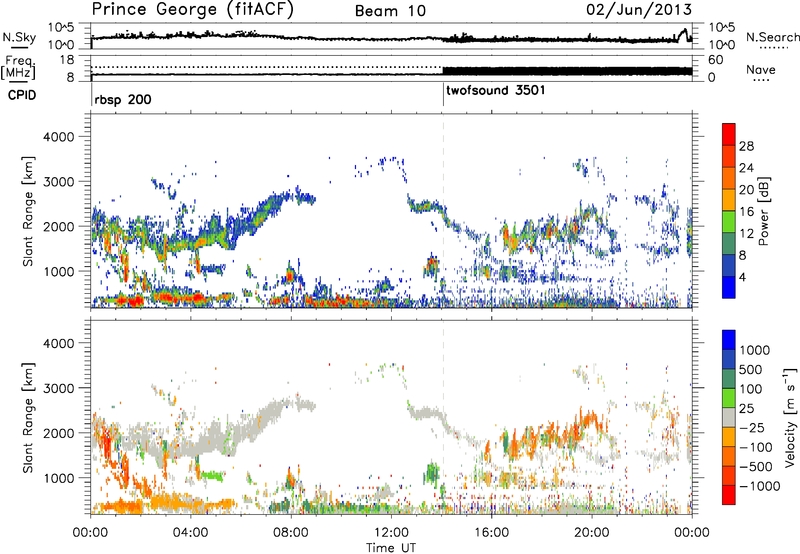Select the N.Sky legend label
Image resolution: width=800 pixels, height=554 pixels.
click(x=19, y=37)
